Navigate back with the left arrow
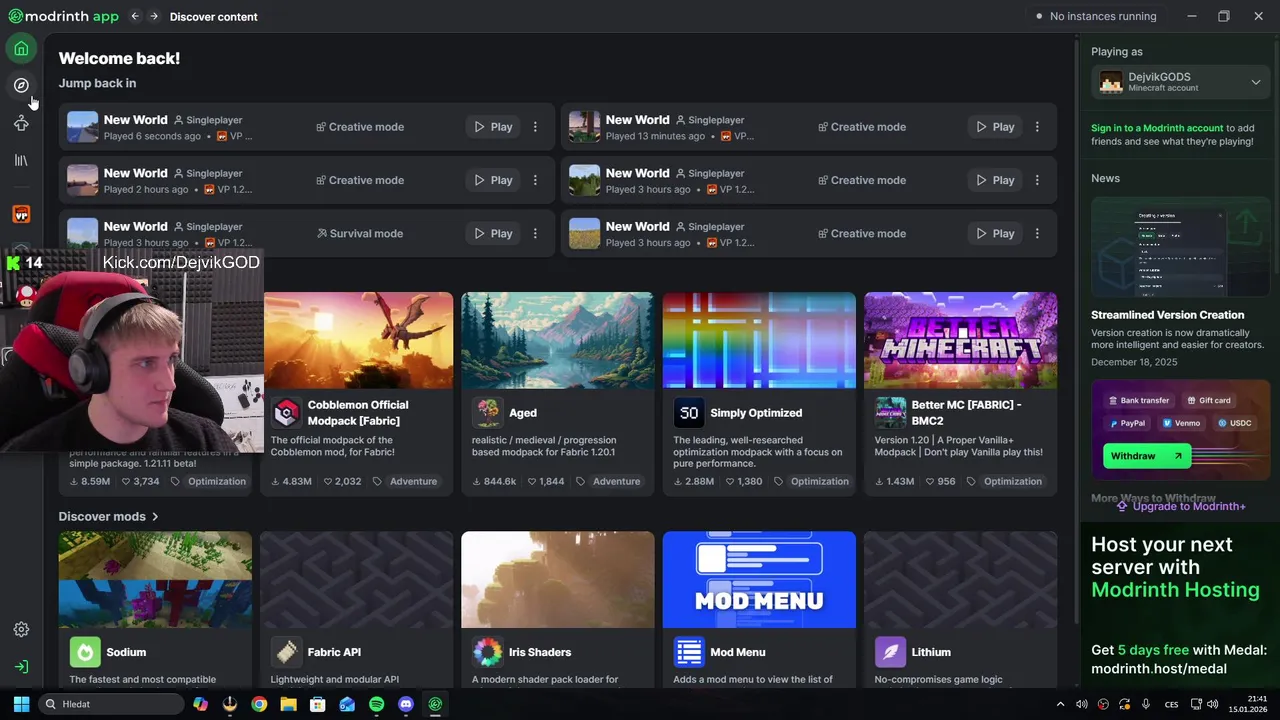 point(135,16)
